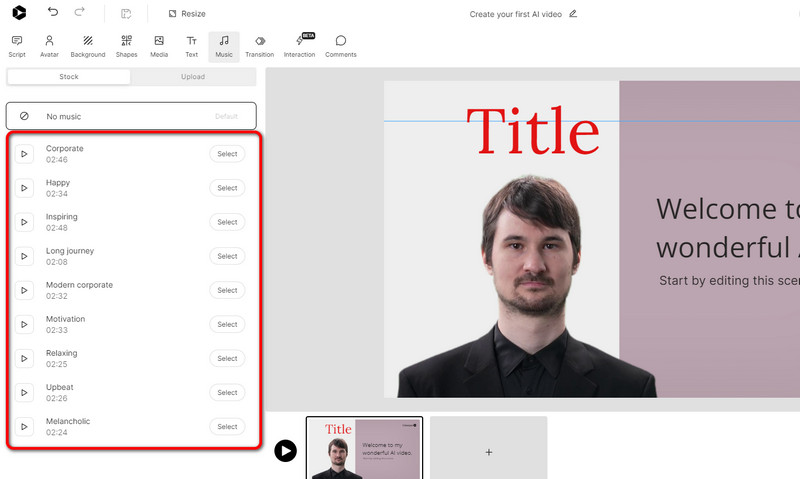This screenshot has height=479, width=800.
Task: Open the Comments panel
Action: [x=341, y=46]
